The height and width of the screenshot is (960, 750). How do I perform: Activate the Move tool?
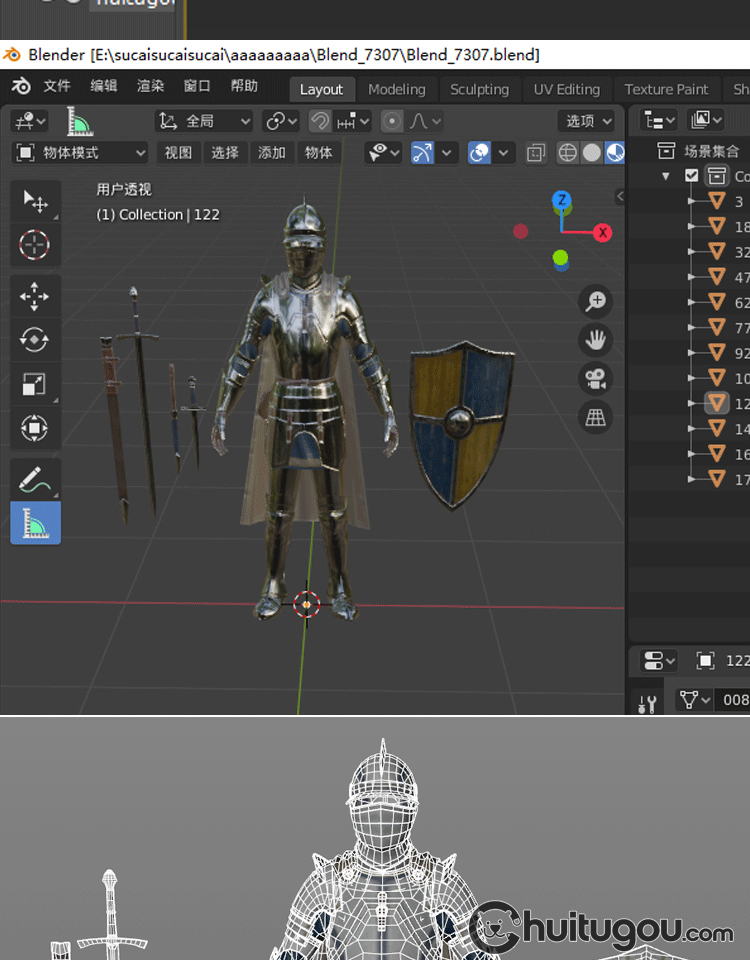[x=35, y=297]
